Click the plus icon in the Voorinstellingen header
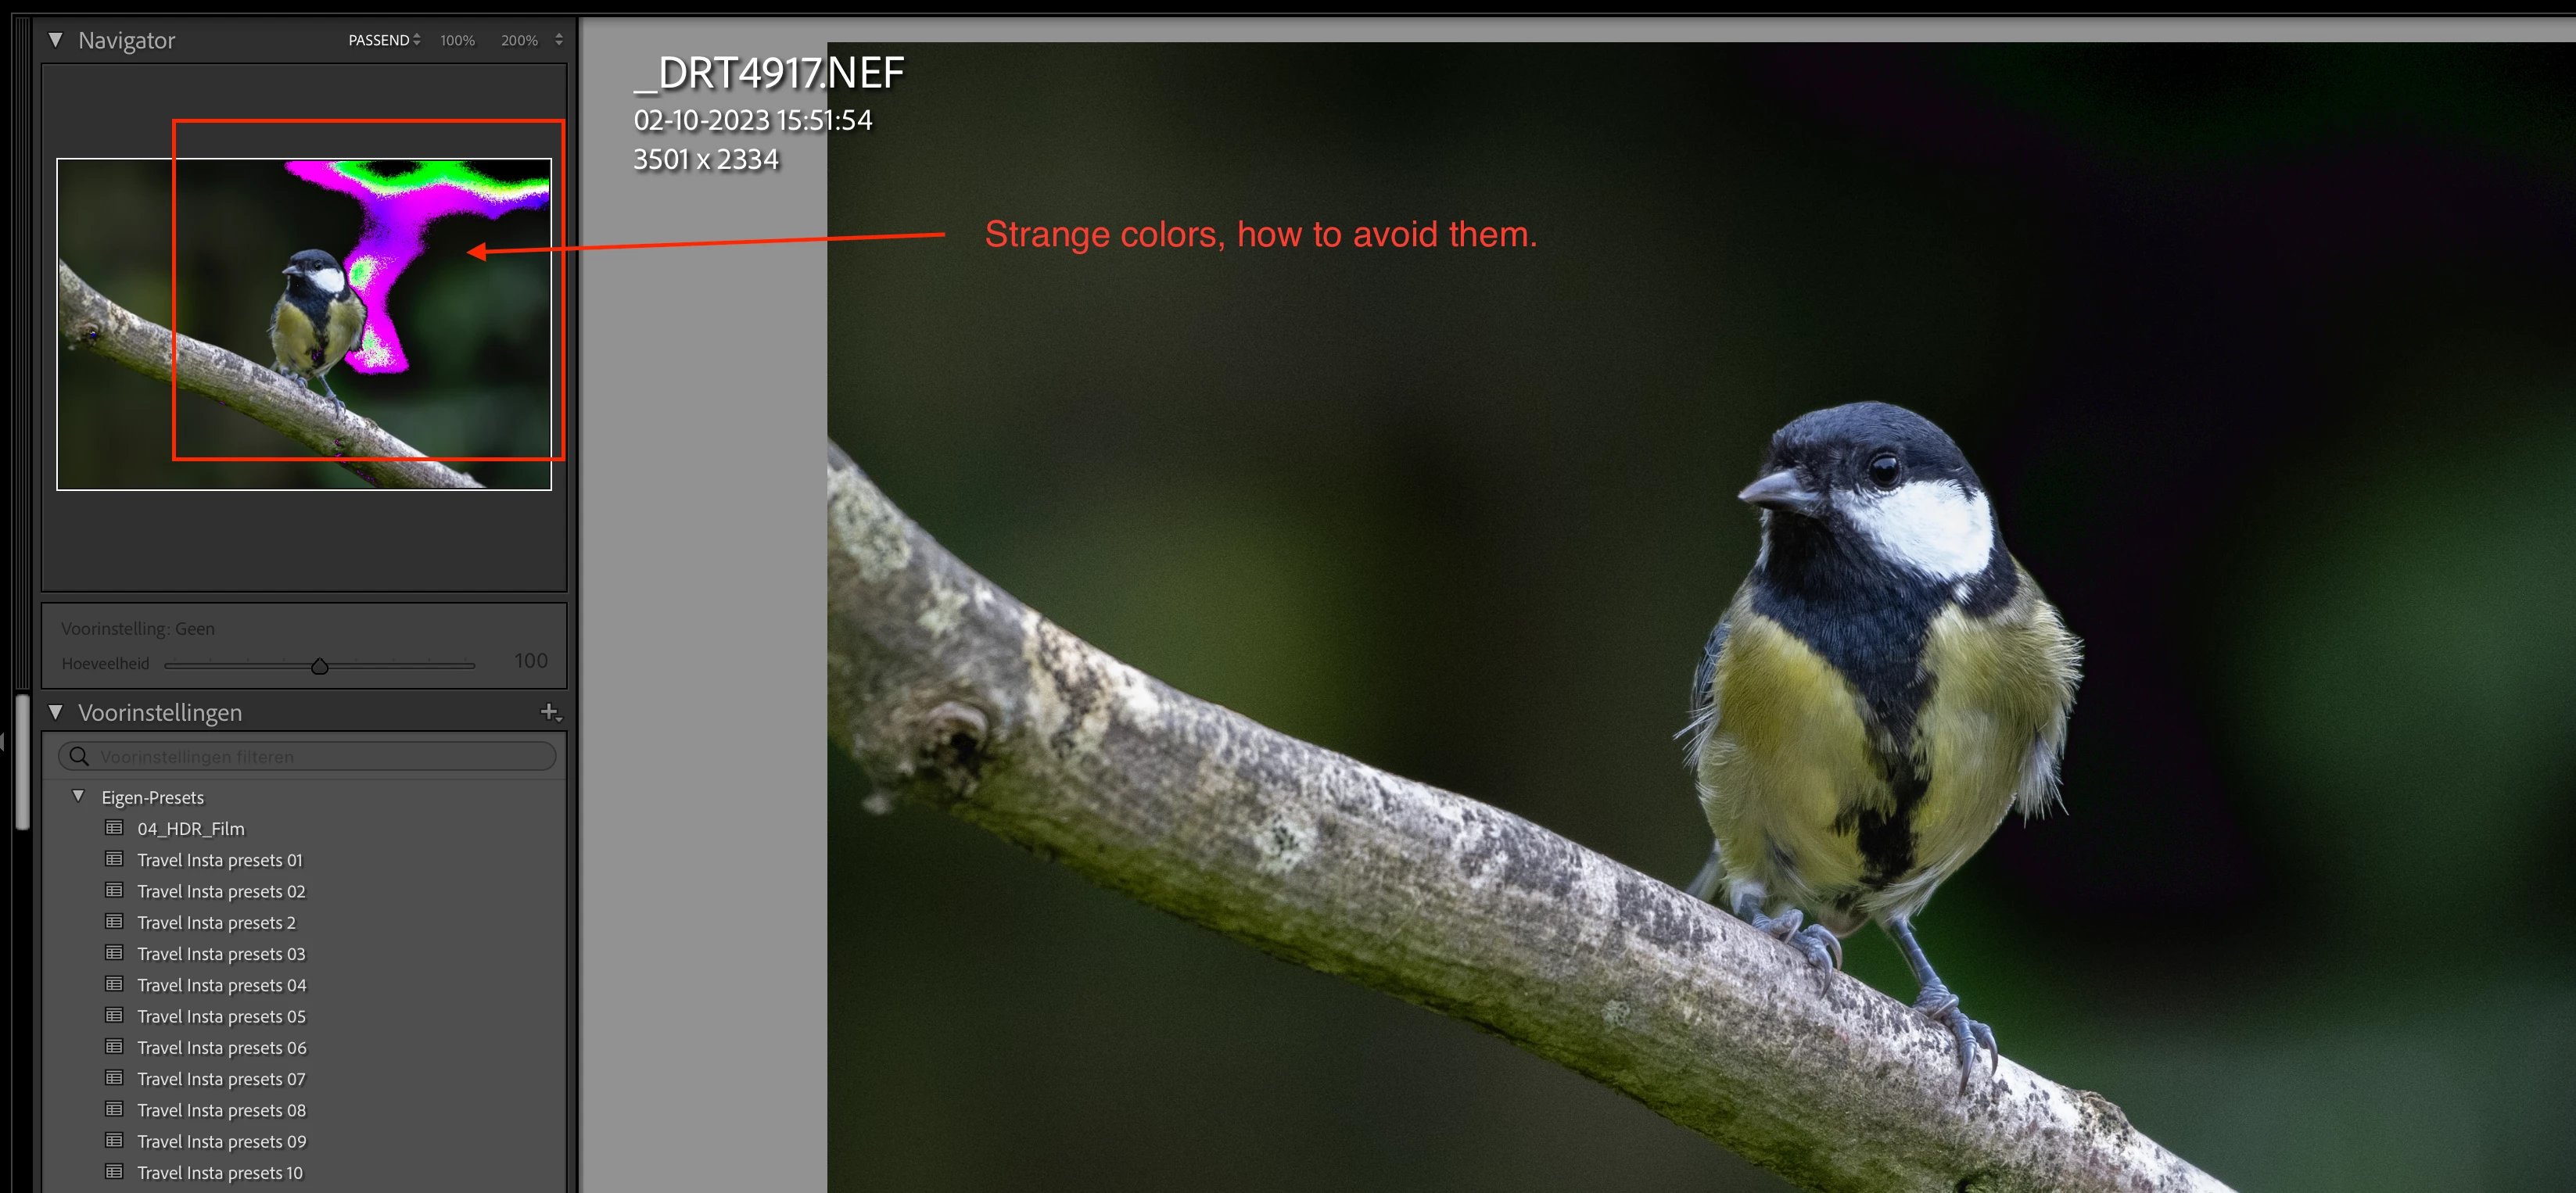2576x1193 pixels. tap(549, 712)
